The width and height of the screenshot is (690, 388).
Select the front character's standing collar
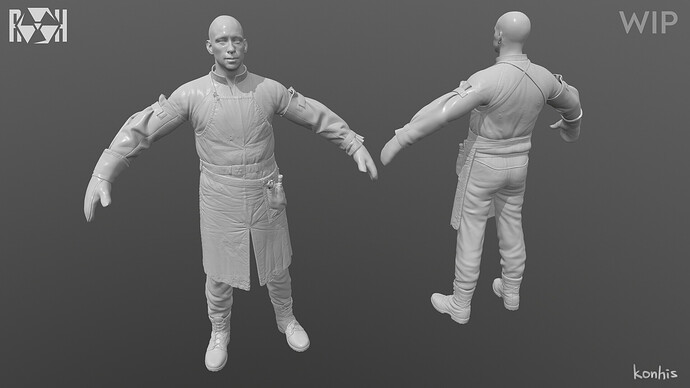coord(229,74)
